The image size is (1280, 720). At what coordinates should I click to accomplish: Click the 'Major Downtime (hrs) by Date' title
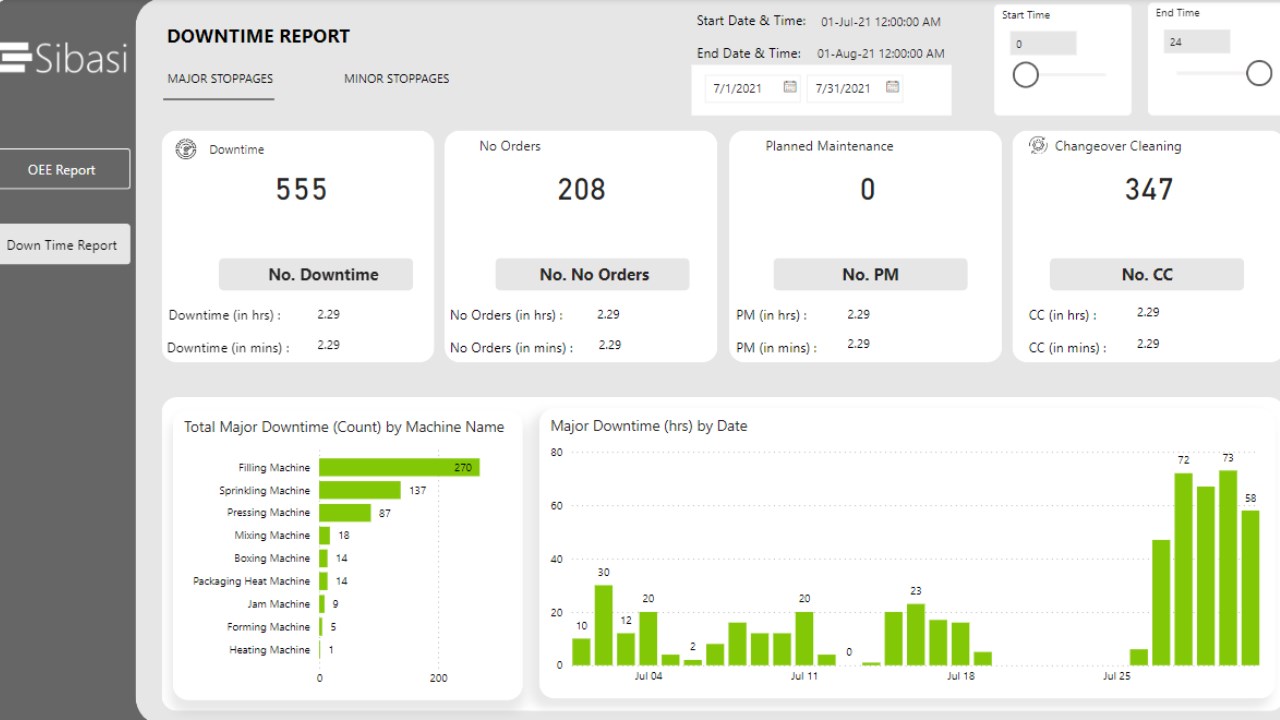tap(649, 426)
